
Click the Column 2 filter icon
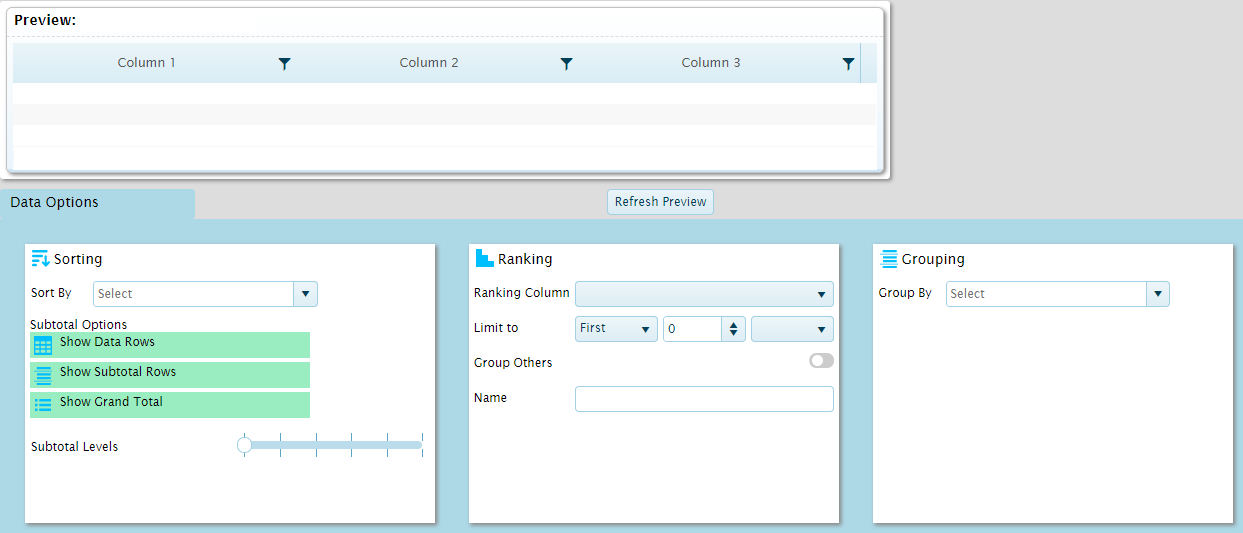[566, 64]
